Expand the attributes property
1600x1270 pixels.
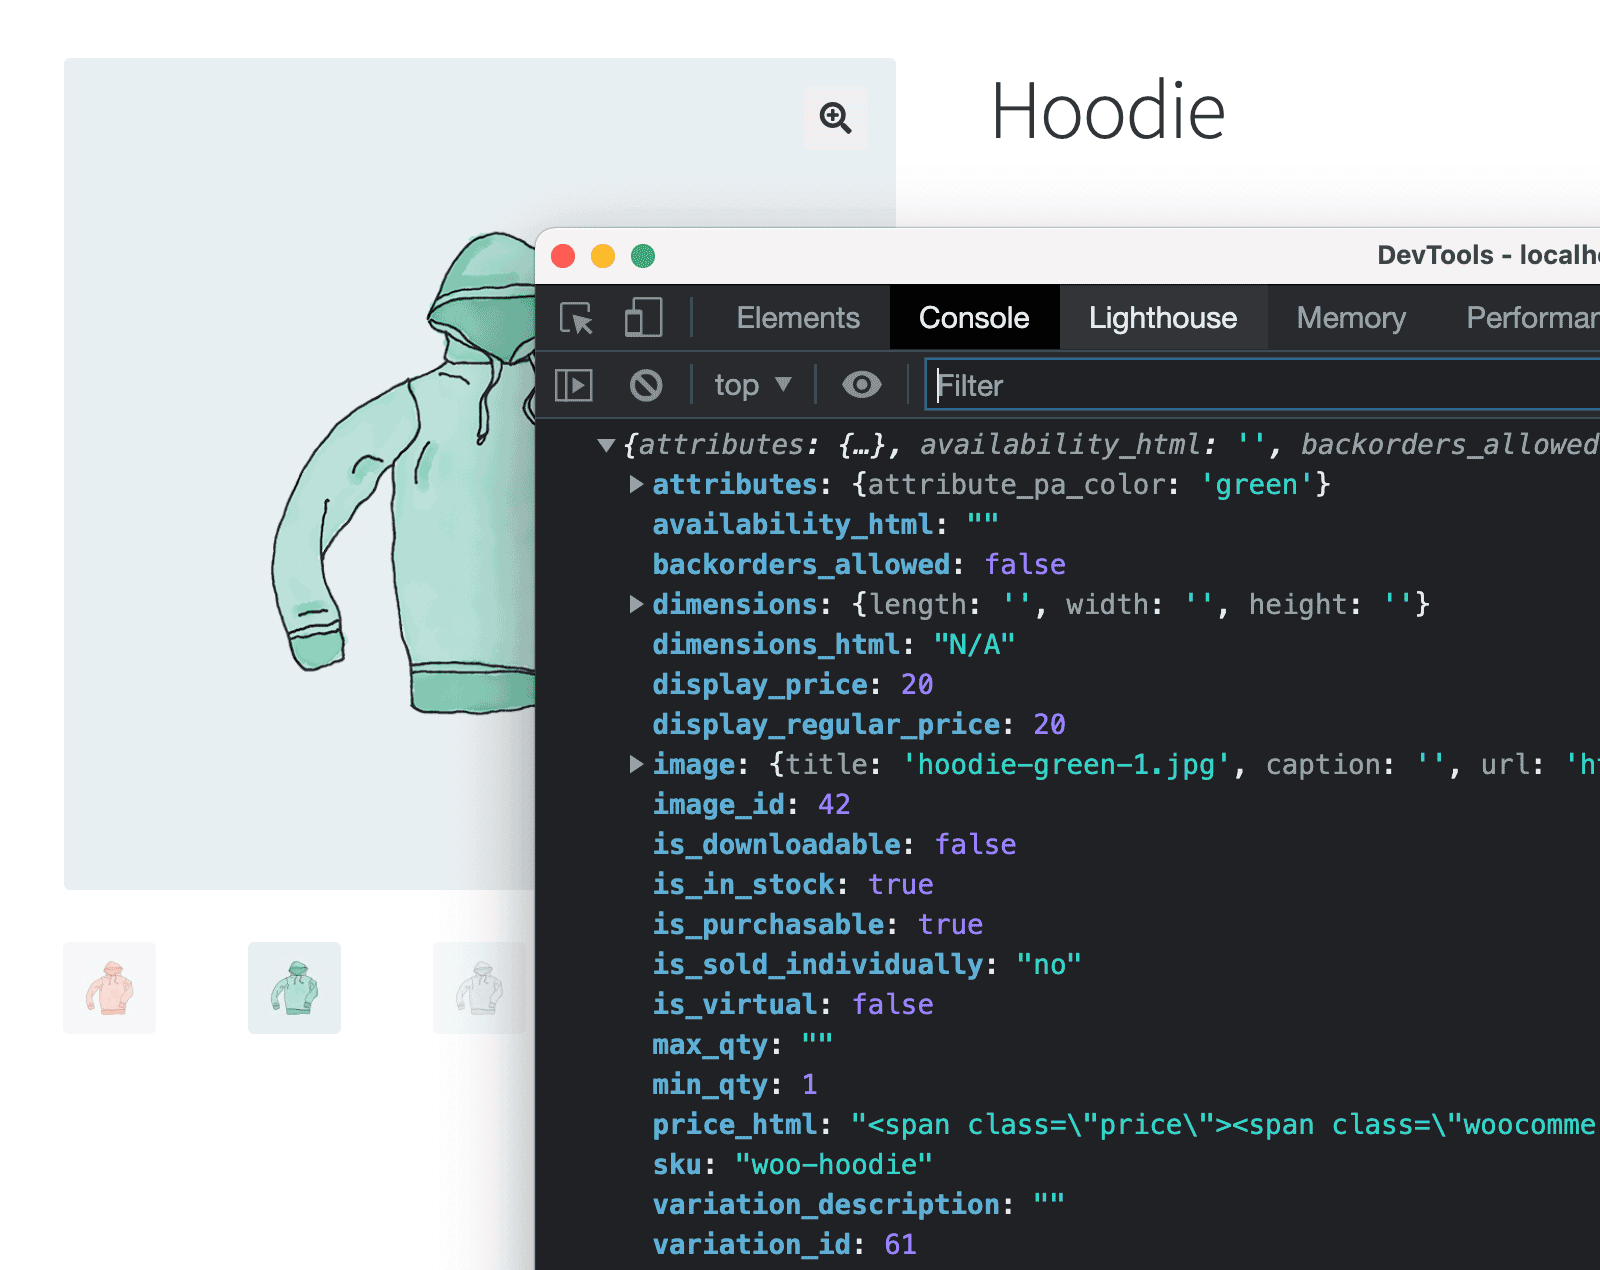click(637, 485)
